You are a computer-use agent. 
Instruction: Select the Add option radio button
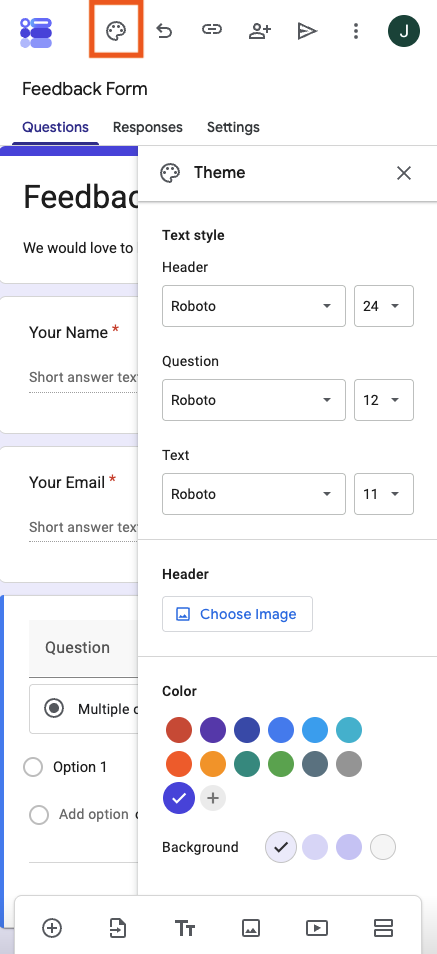pyautogui.click(x=39, y=815)
